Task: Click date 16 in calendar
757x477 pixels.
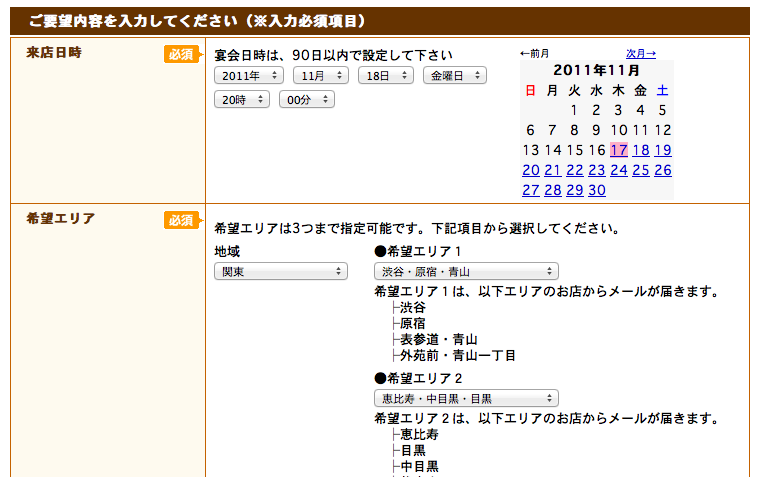Action: pyautogui.click(x=597, y=150)
